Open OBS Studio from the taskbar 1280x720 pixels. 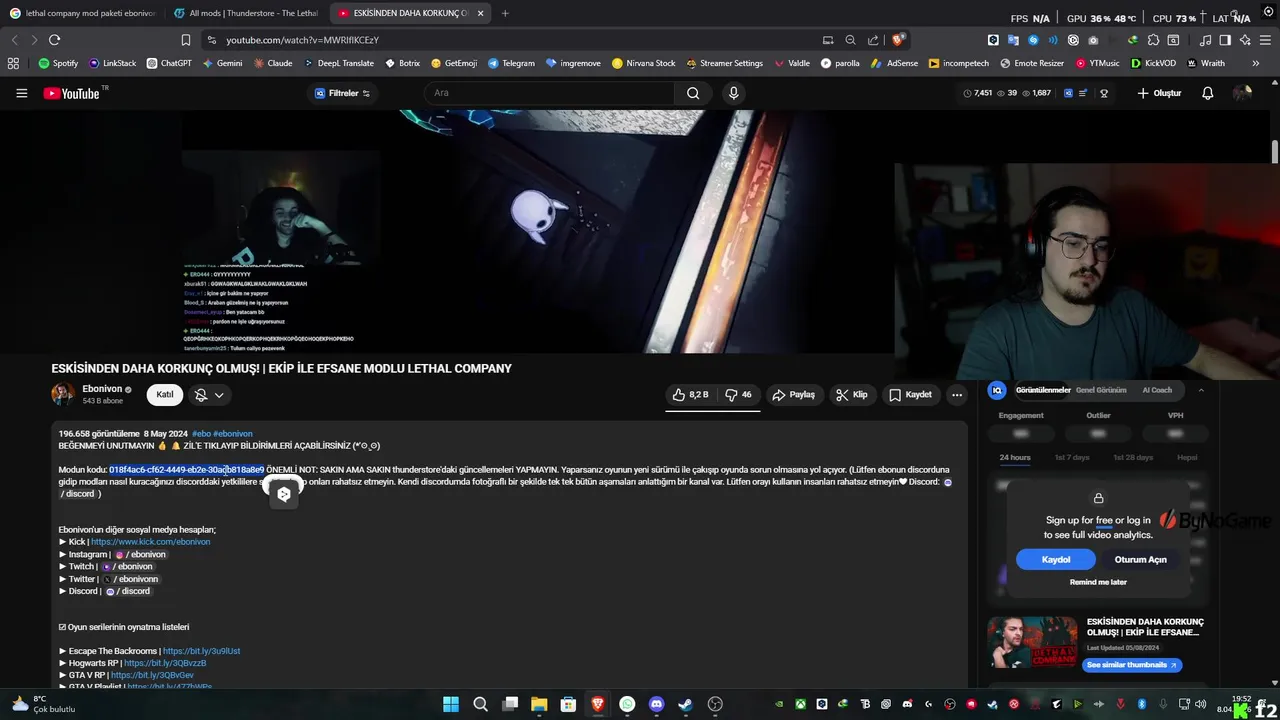(x=715, y=704)
